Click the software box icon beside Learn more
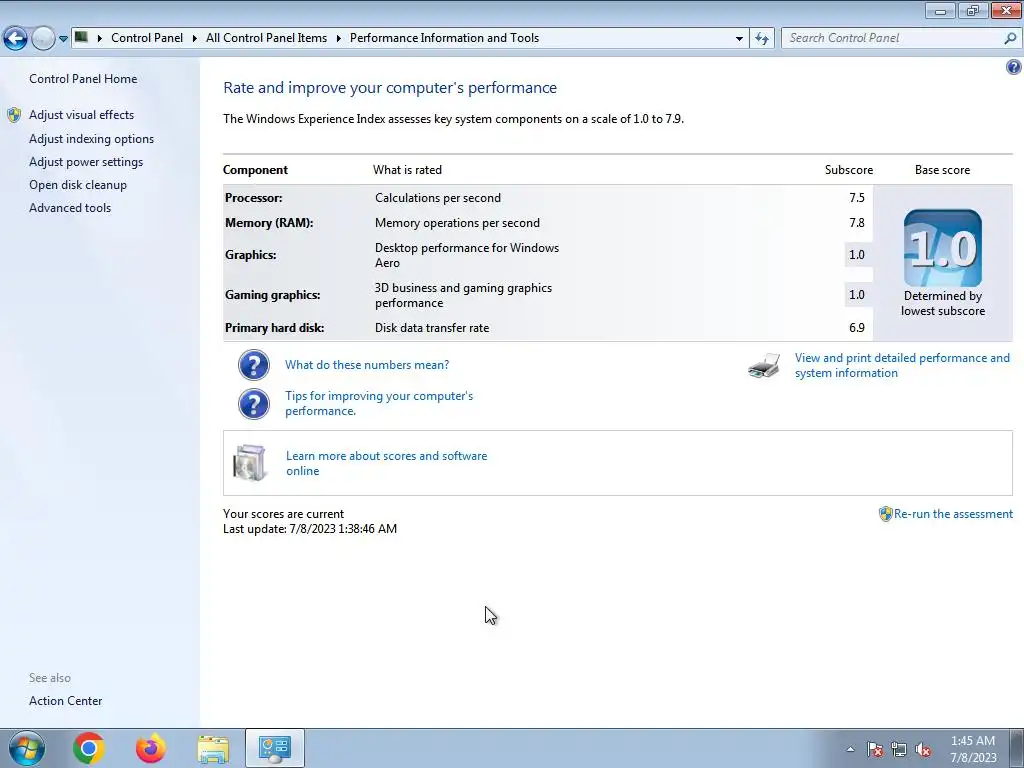This screenshot has height=768, width=1024. (249, 462)
